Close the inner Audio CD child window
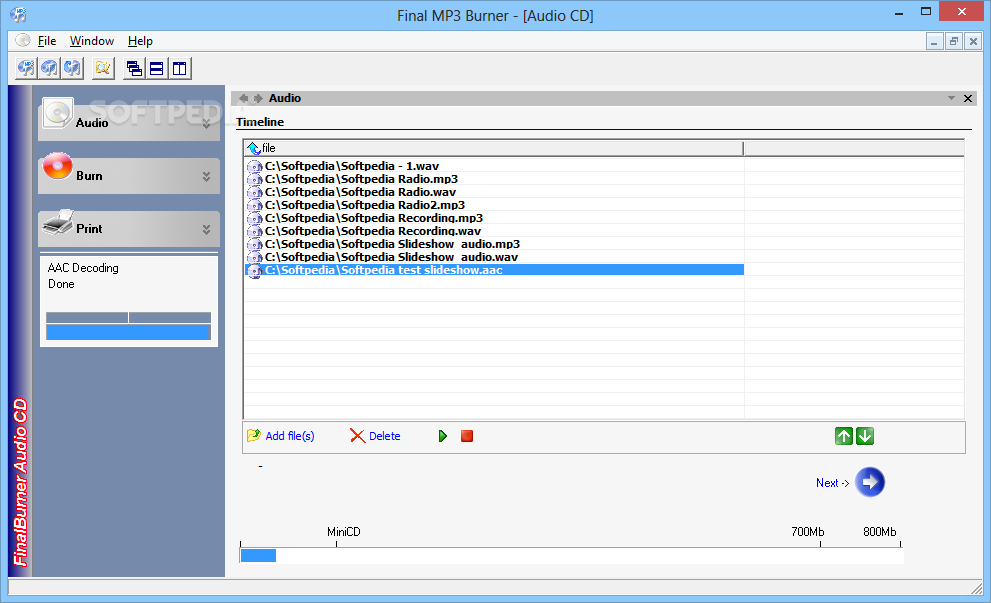 point(973,42)
